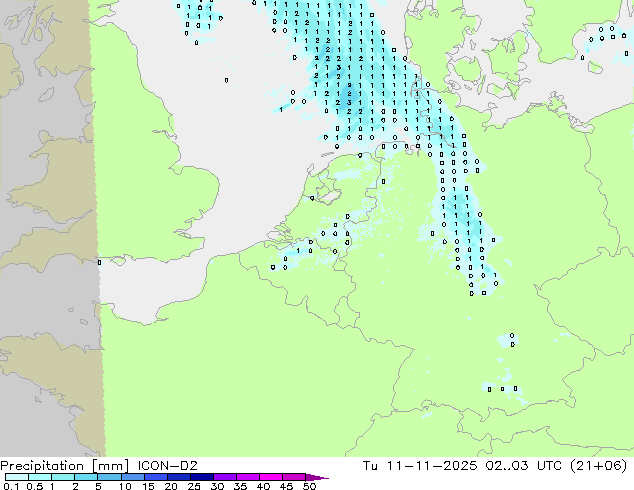Select the 'ICON-D2' model label
Image resolution: width=634 pixels, height=490 pixels.
pos(167,466)
